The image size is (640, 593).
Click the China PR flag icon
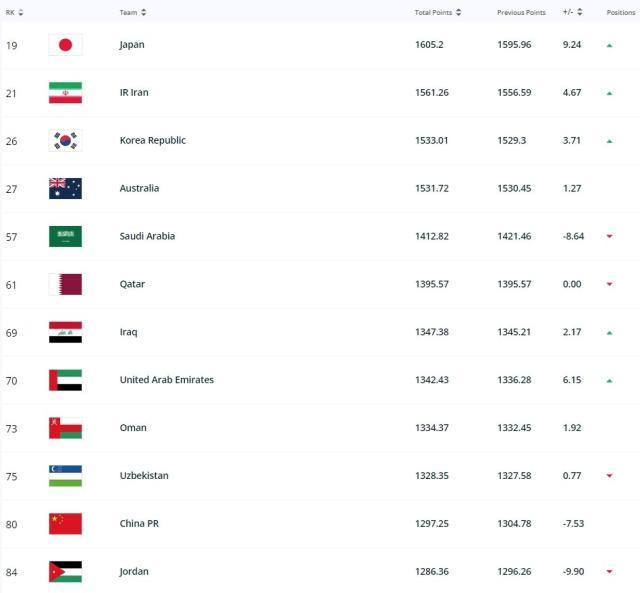tap(65, 524)
